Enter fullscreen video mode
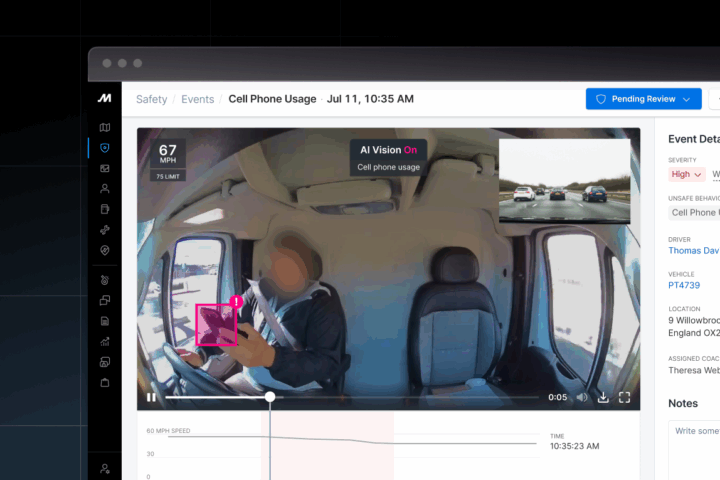Viewport: 720px width, 480px height. [x=624, y=397]
